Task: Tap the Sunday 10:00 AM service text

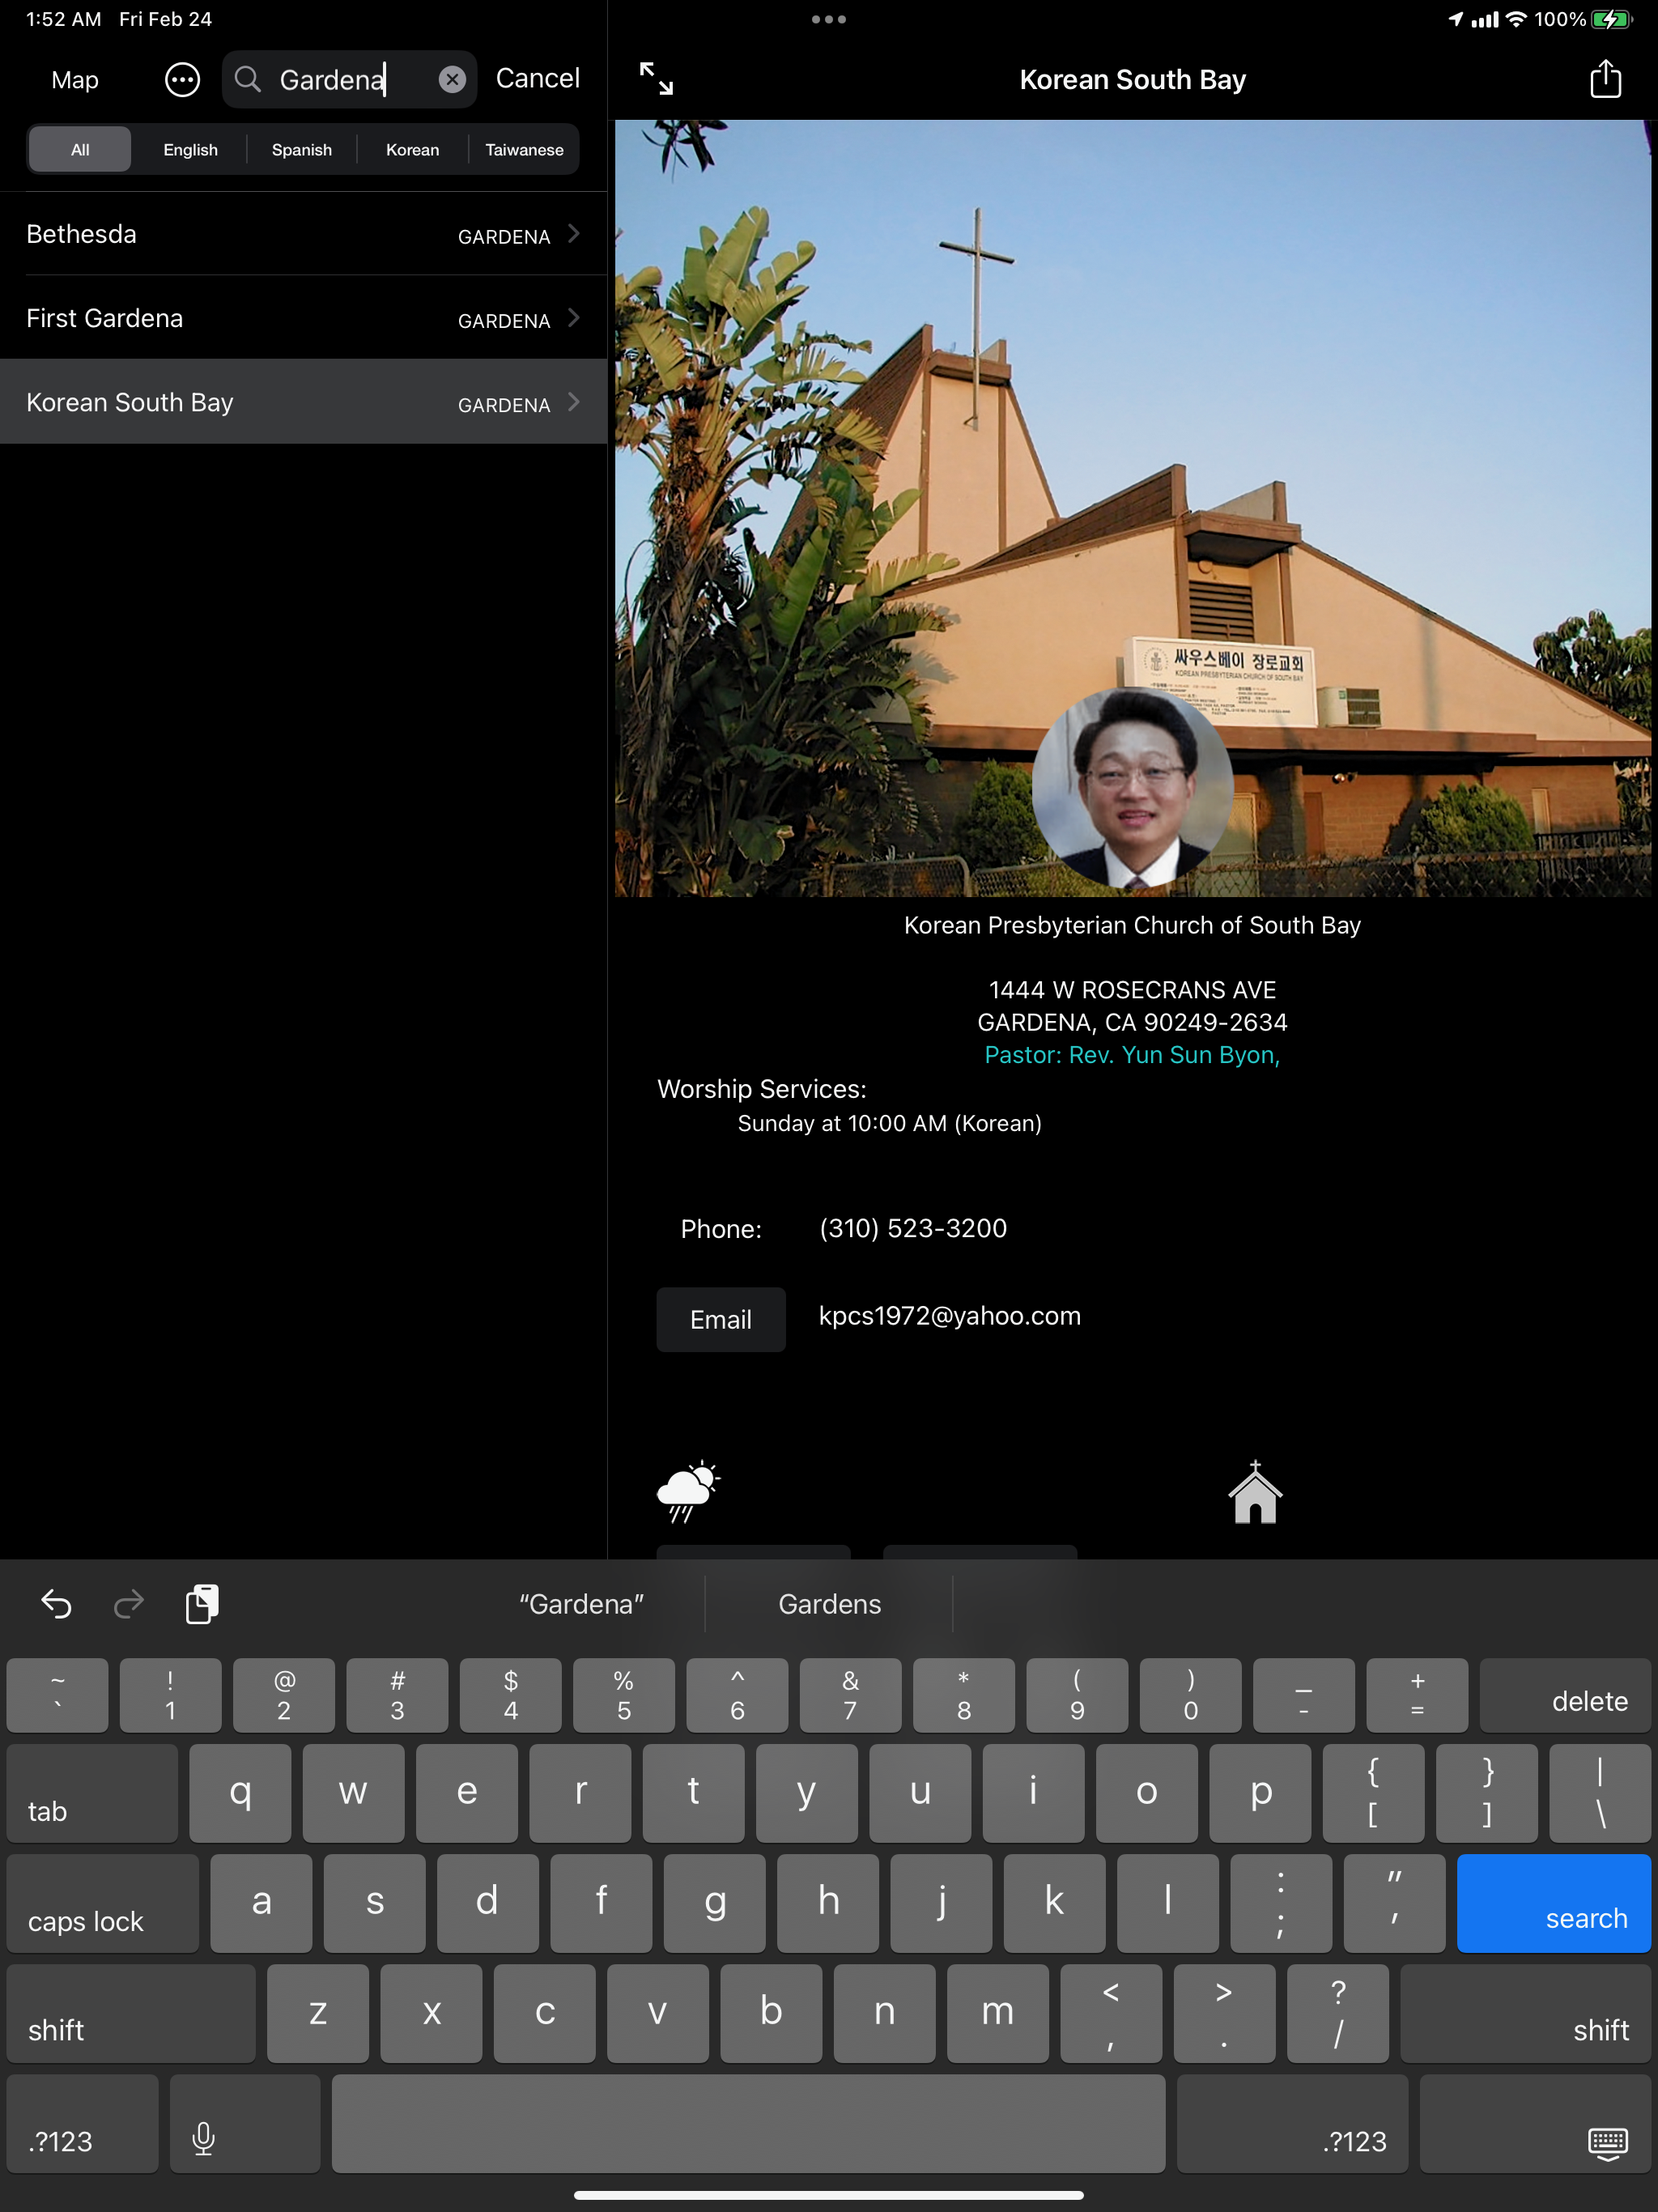Action: click(x=889, y=1123)
